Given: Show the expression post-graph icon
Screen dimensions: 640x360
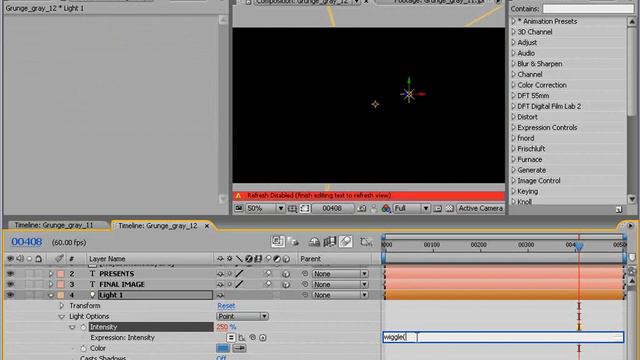Looking at the screenshot, I should [x=242, y=338].
